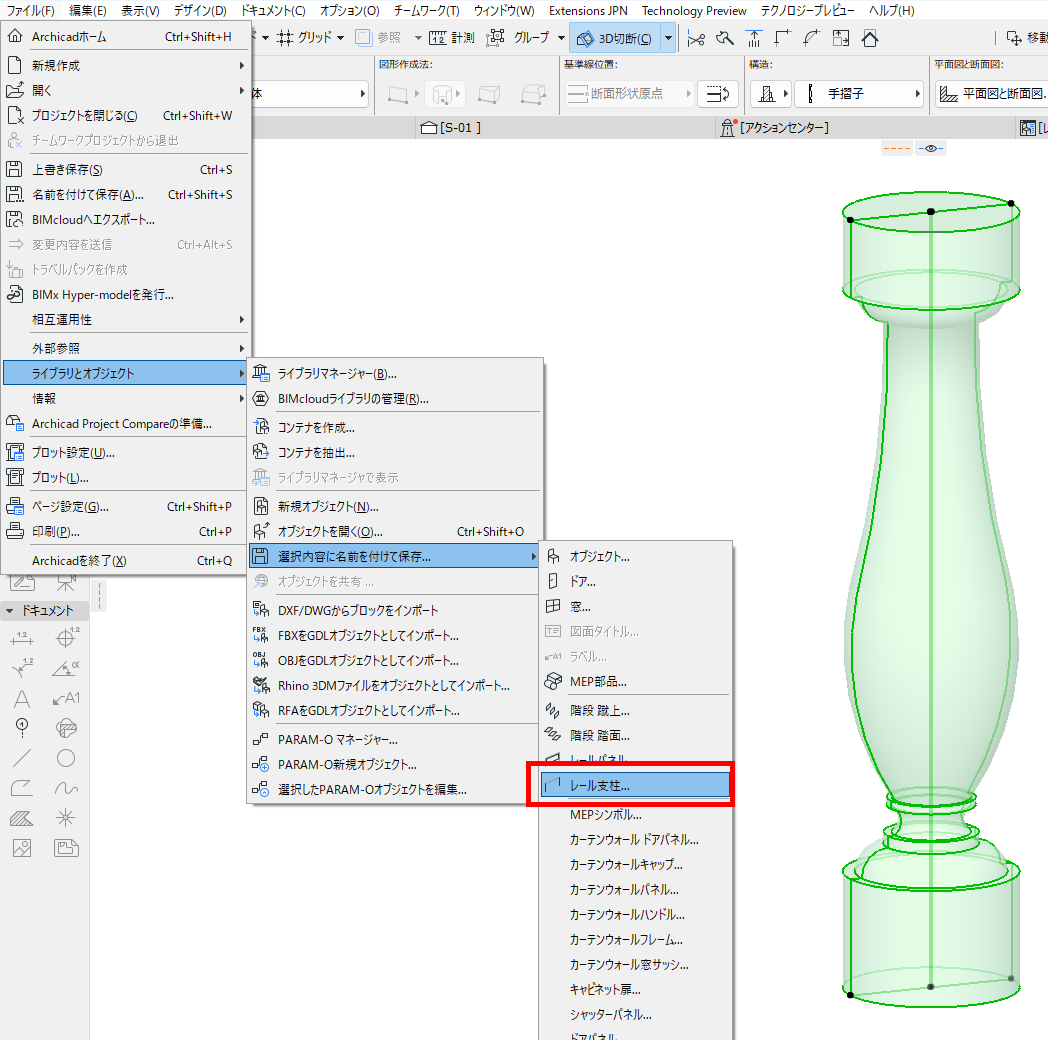This screenshot has height=1040, width=1048.
Task: Open the 編集(E) menu
Action: pos(88,11)
